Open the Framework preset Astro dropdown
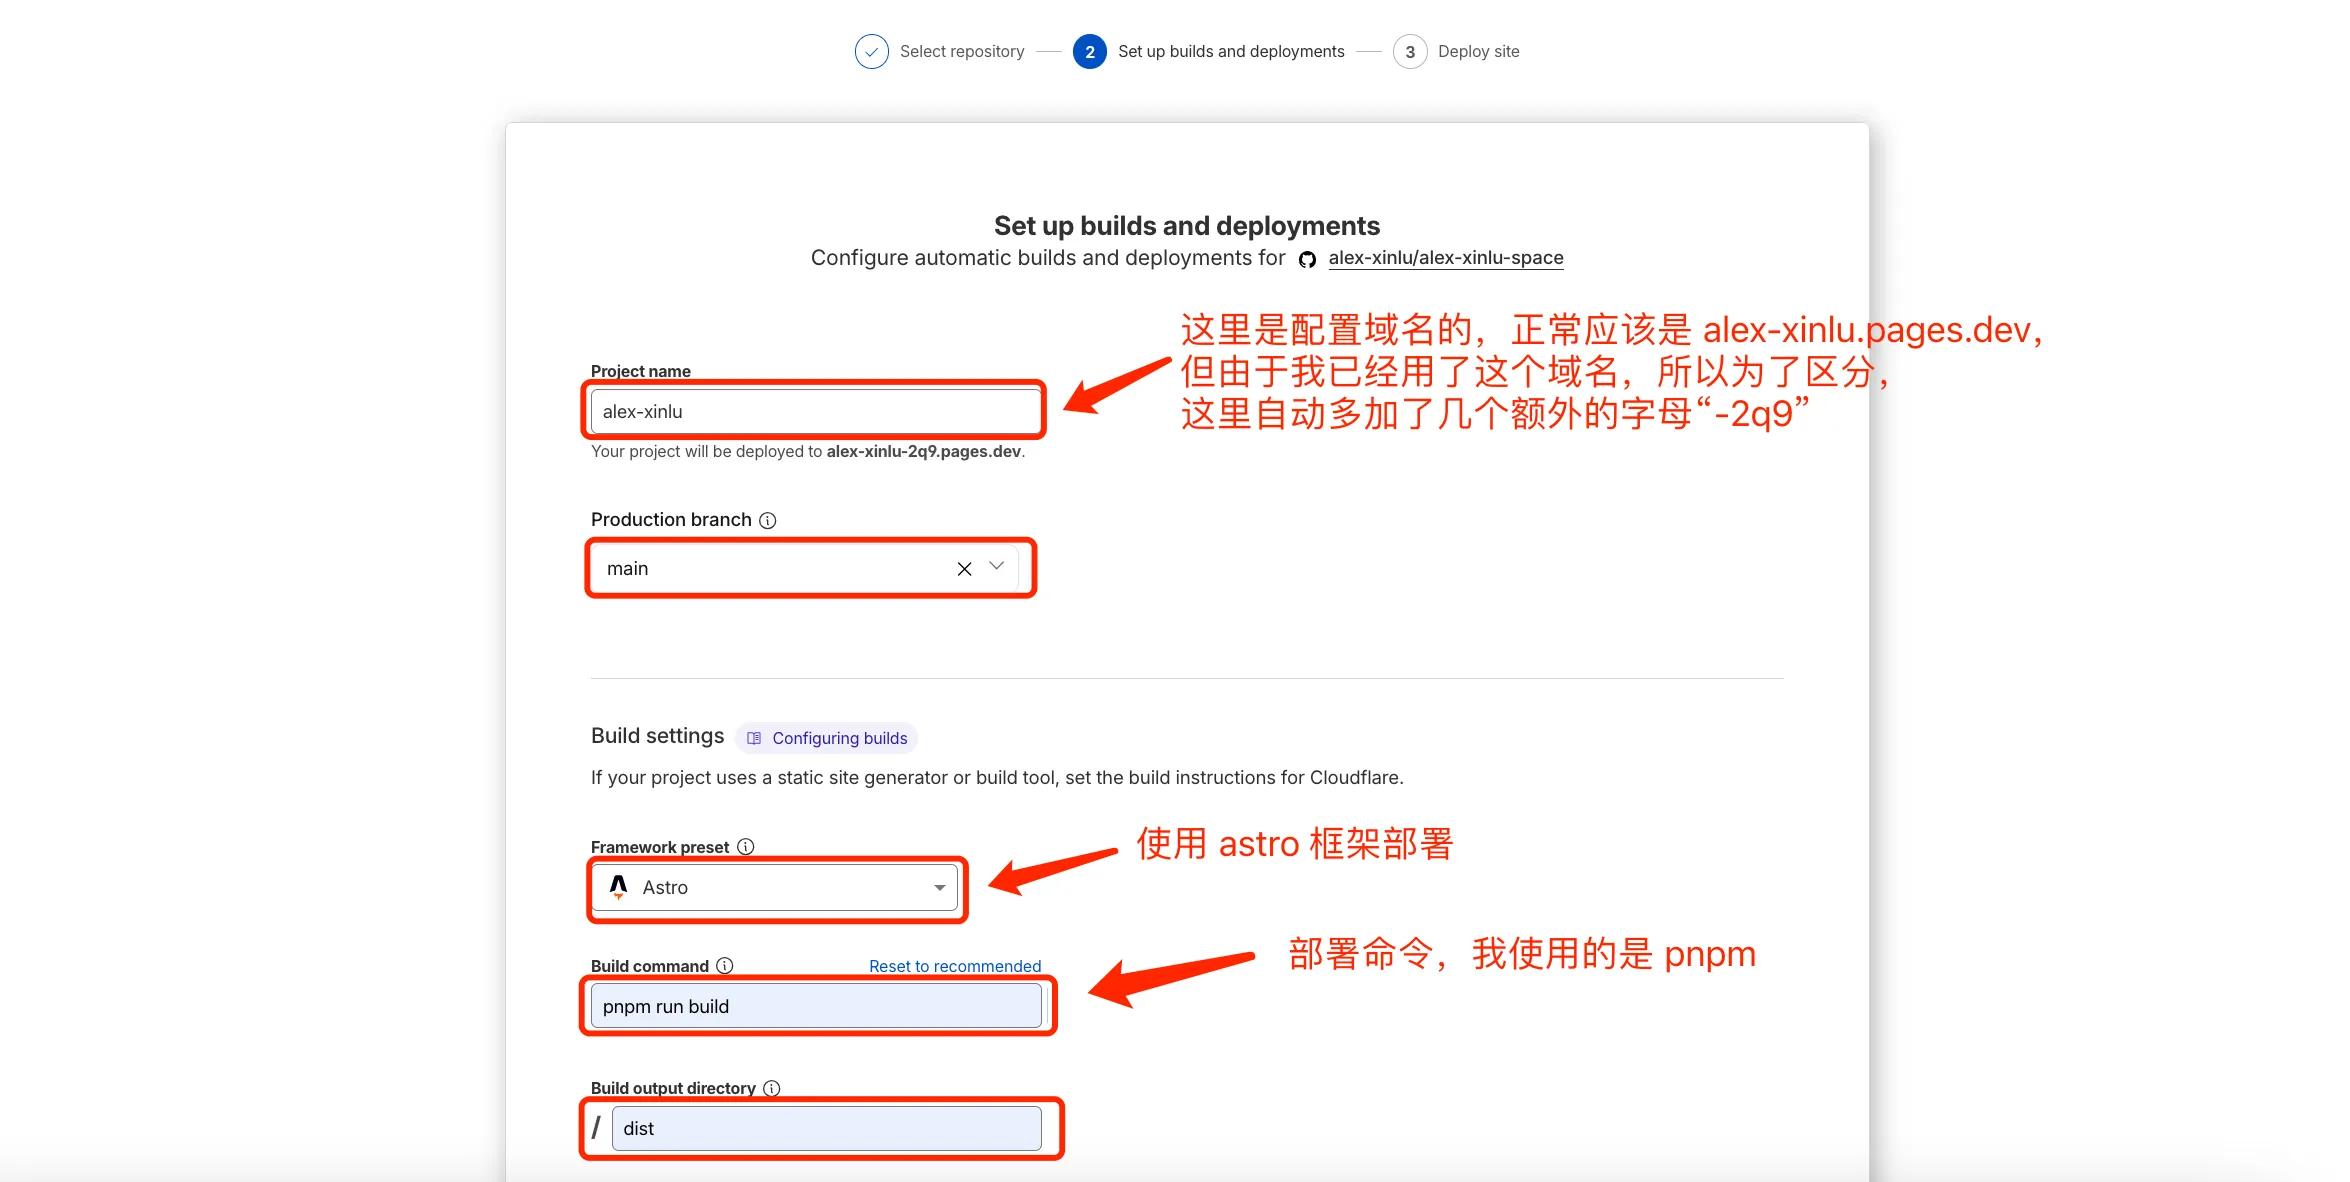 tap(775, 888)
